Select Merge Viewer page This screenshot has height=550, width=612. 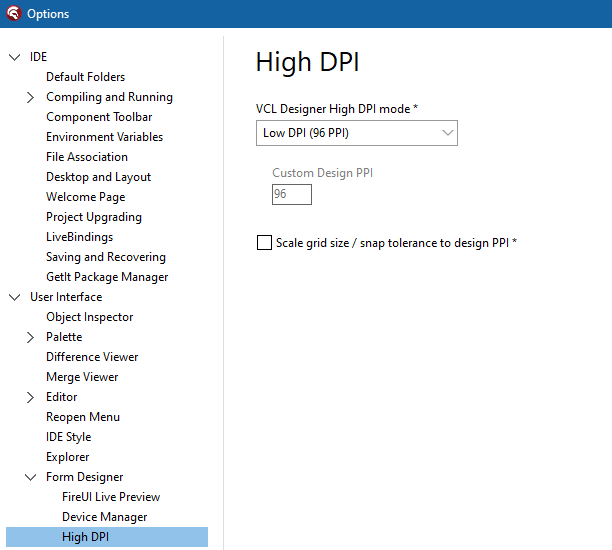click(x=82, y=377)
